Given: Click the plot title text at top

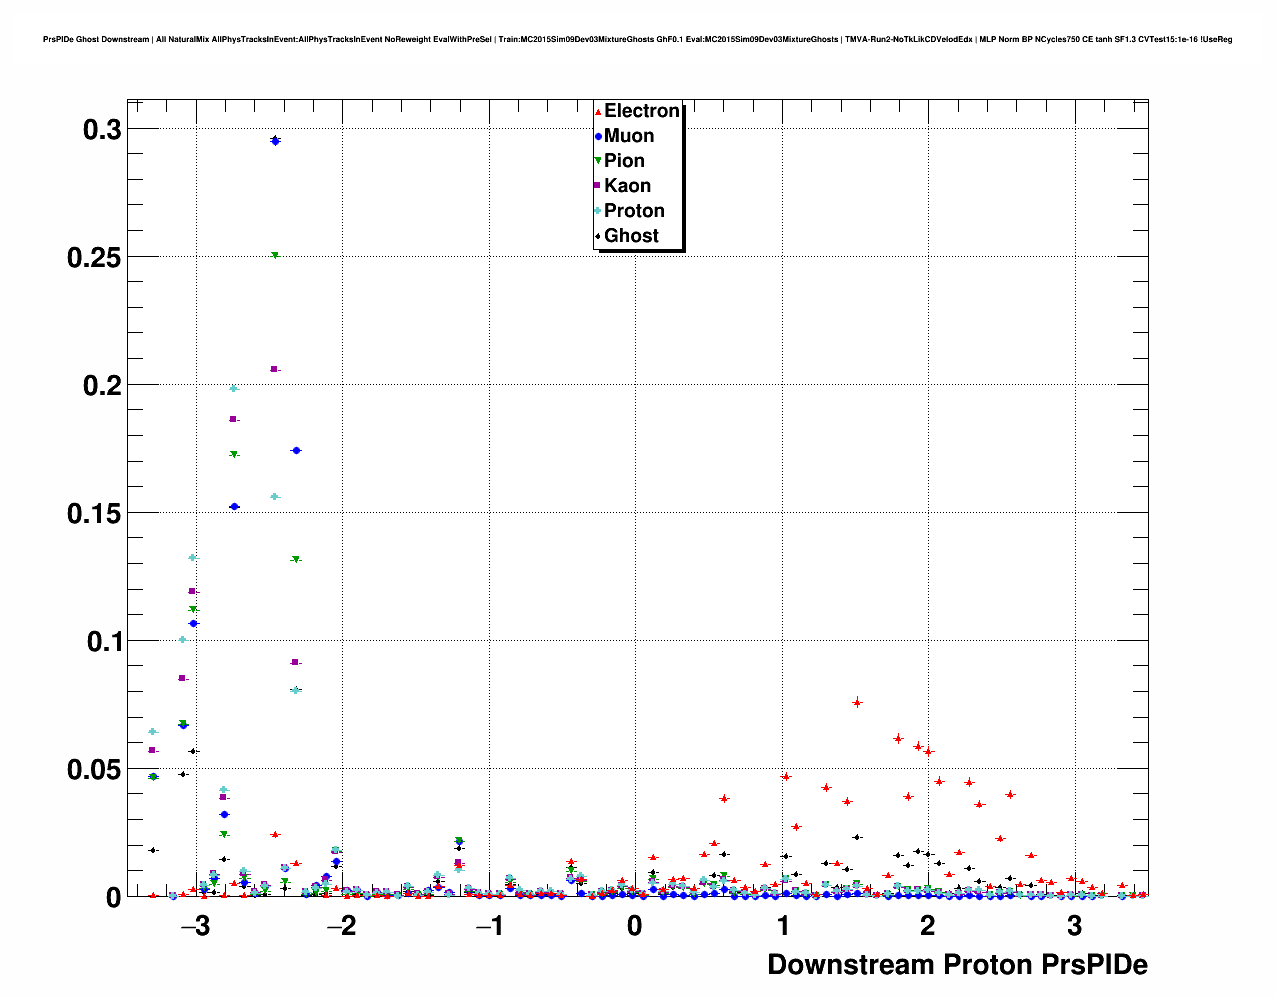Looking at the screenshot, I should (x=637, y=40).
